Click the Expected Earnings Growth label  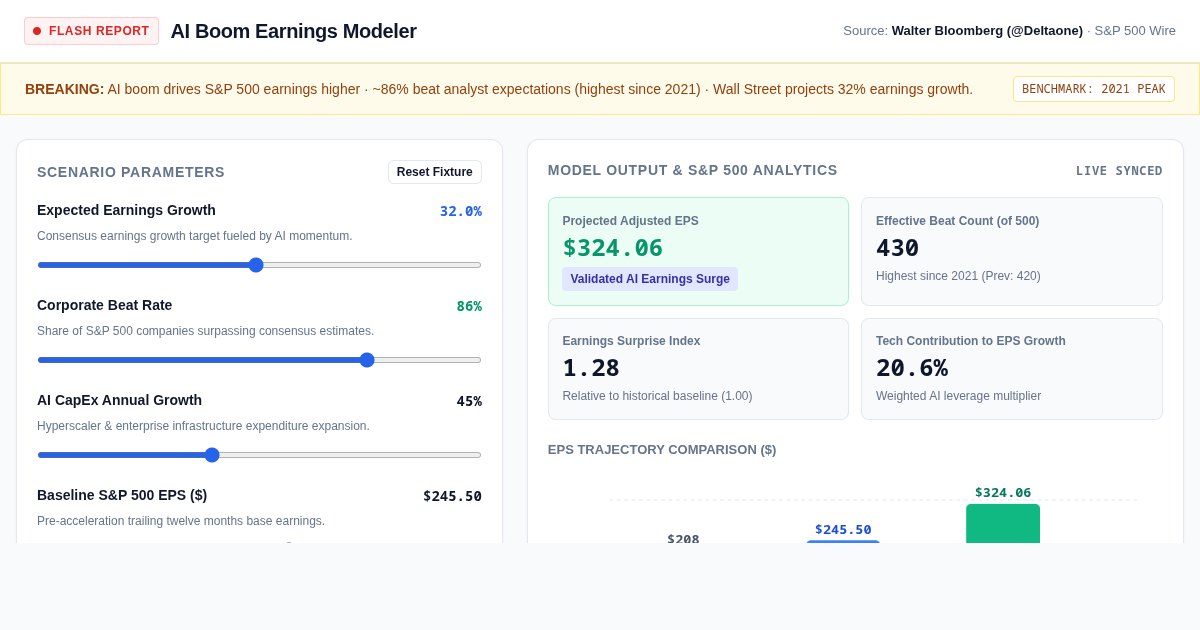(126, 210)
